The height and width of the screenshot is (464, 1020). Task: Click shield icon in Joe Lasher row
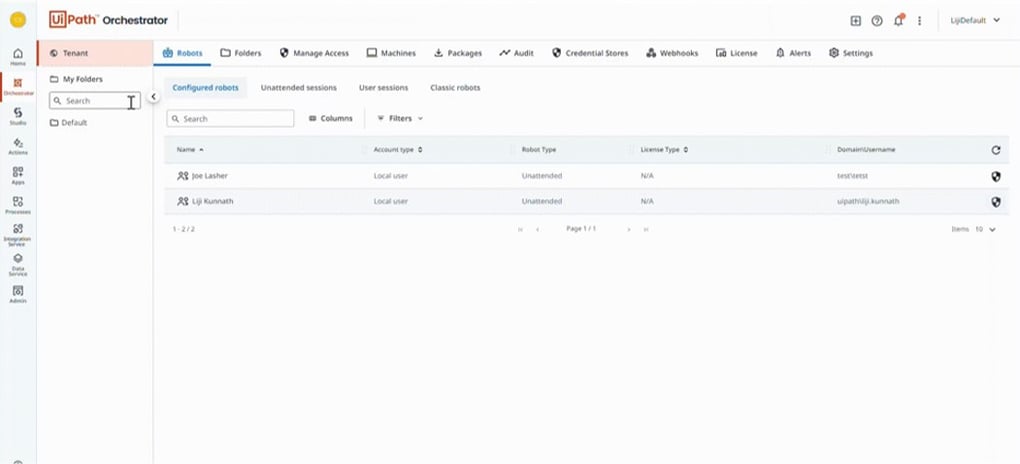995,176
